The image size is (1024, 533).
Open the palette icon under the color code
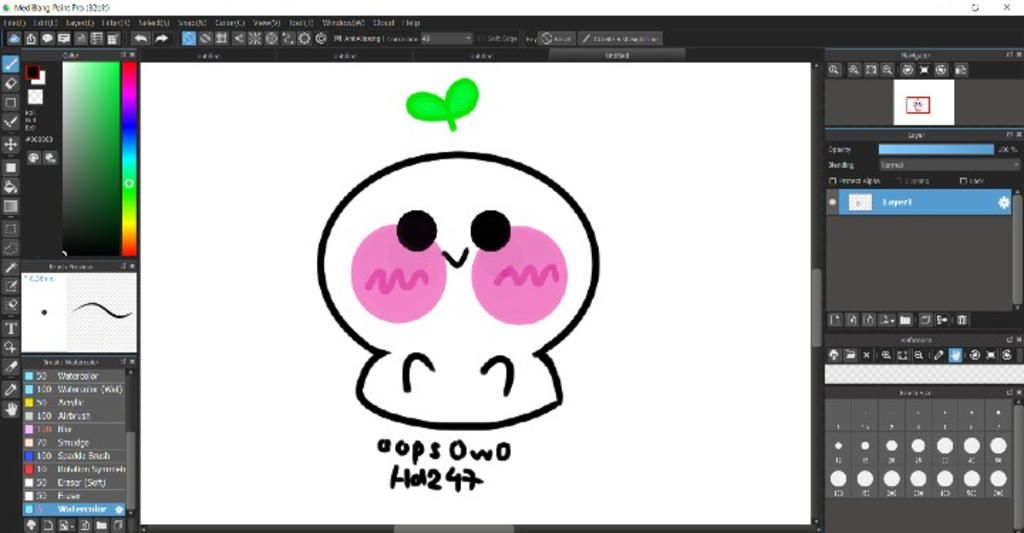coord(33,157)
